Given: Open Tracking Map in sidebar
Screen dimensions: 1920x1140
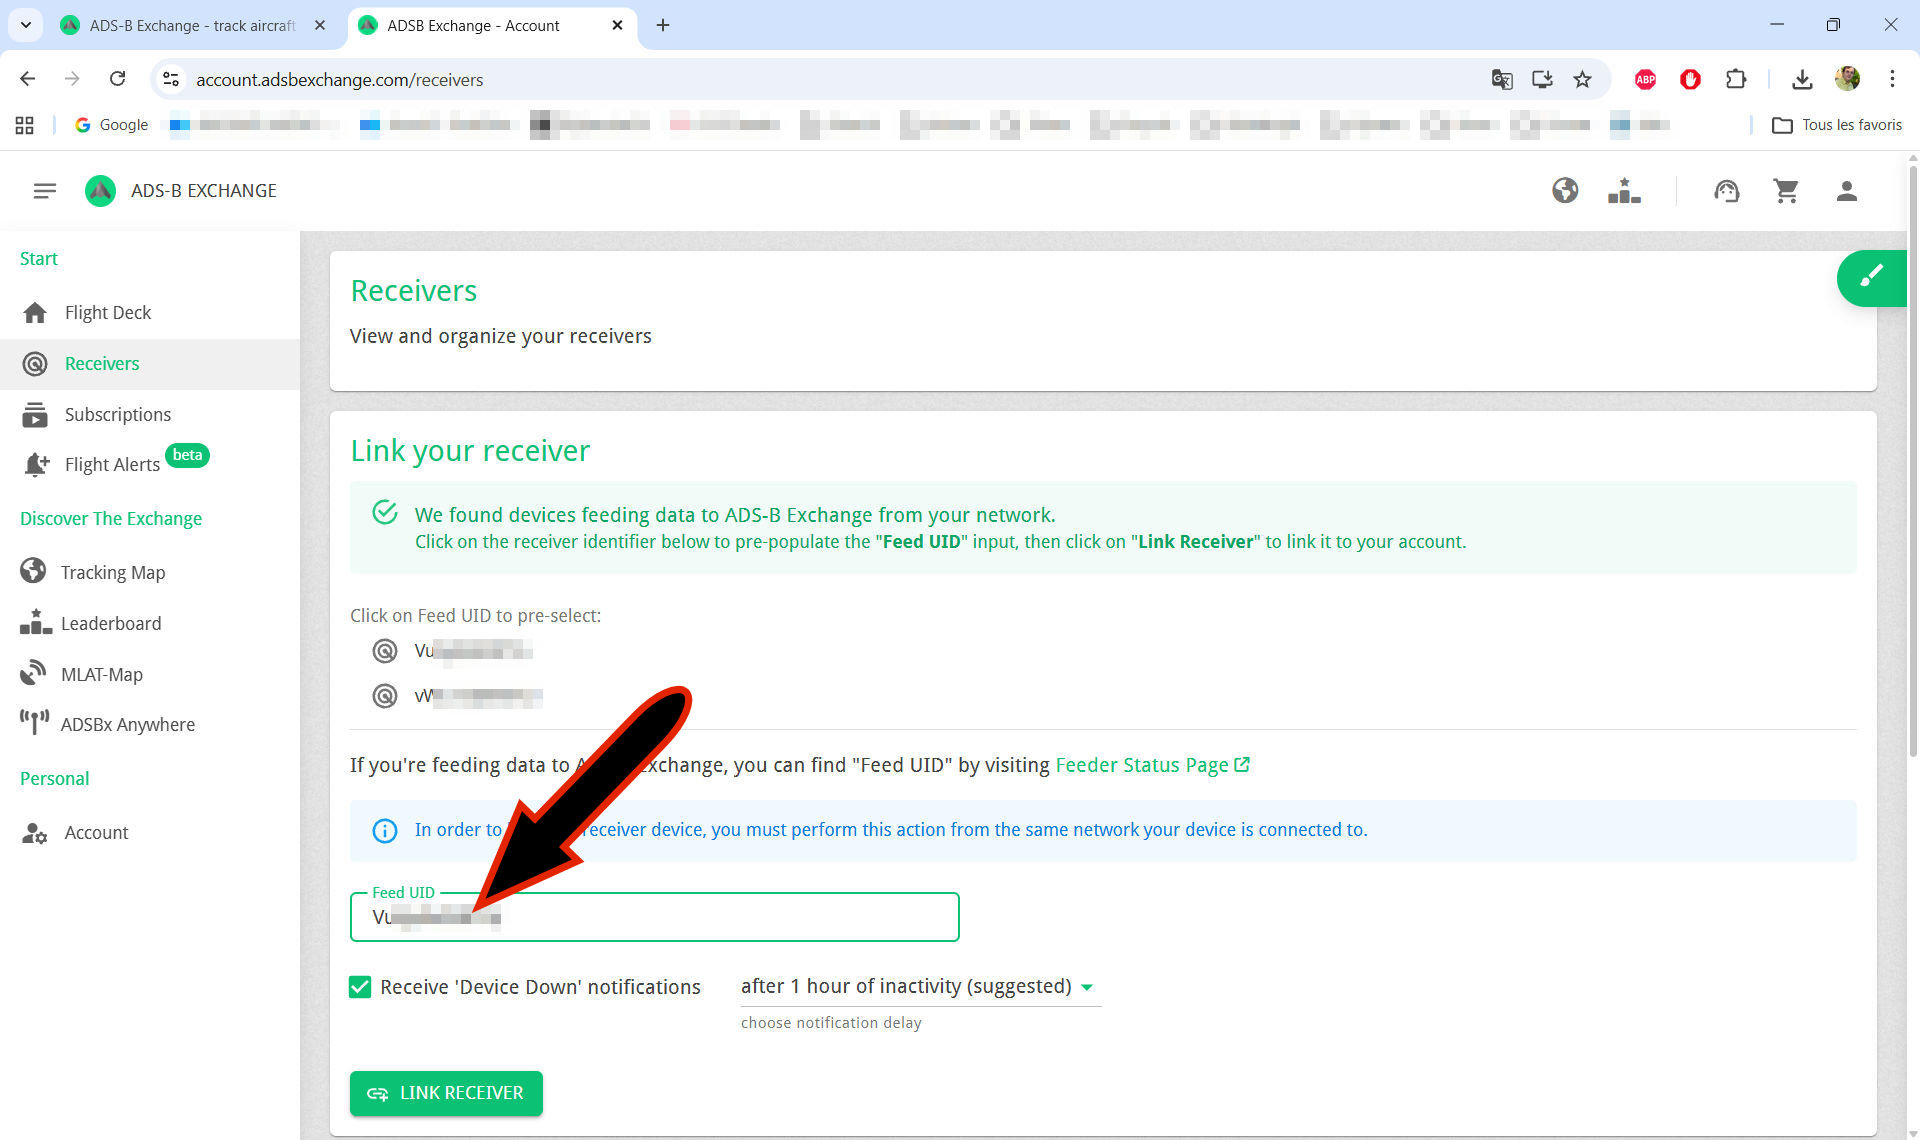Looking at the screenshot, I should 150,572.
